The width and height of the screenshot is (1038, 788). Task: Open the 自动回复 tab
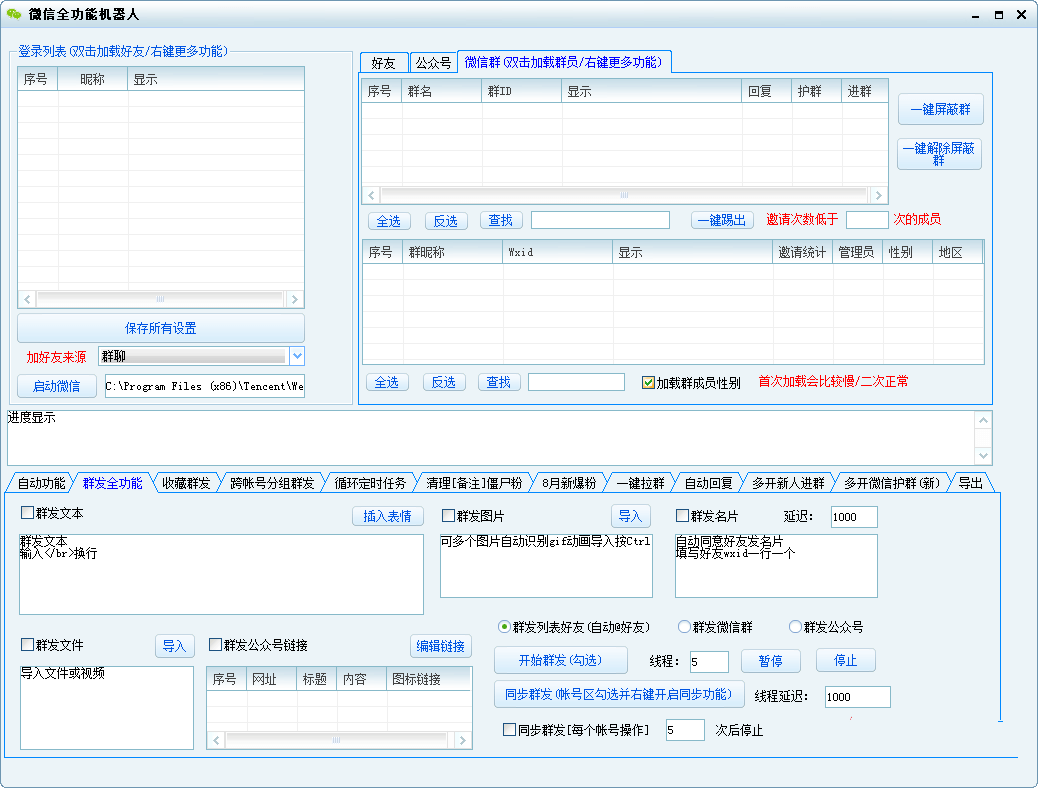pos(708,483)
